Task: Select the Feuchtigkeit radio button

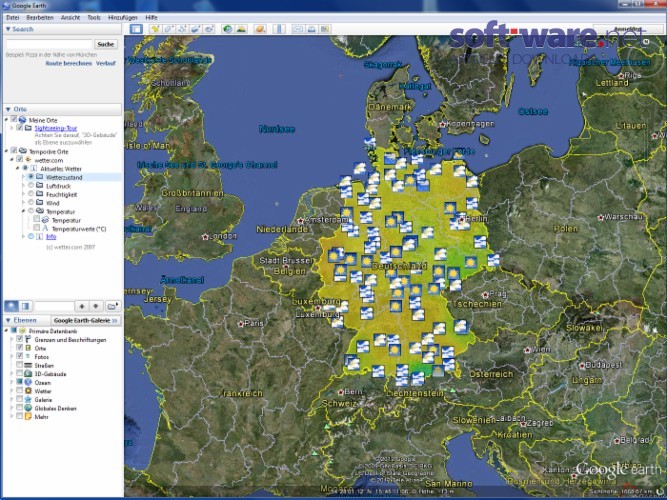Action: 31,194
